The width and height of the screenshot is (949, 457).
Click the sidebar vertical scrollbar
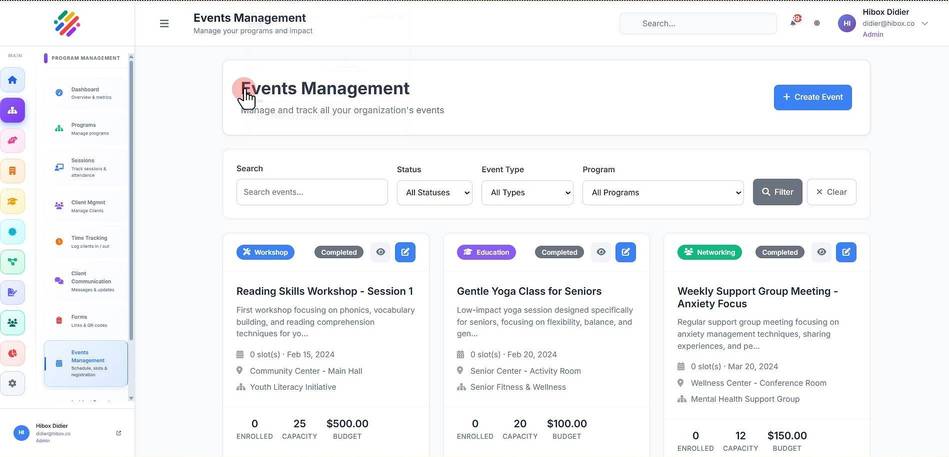click(131, 200)
